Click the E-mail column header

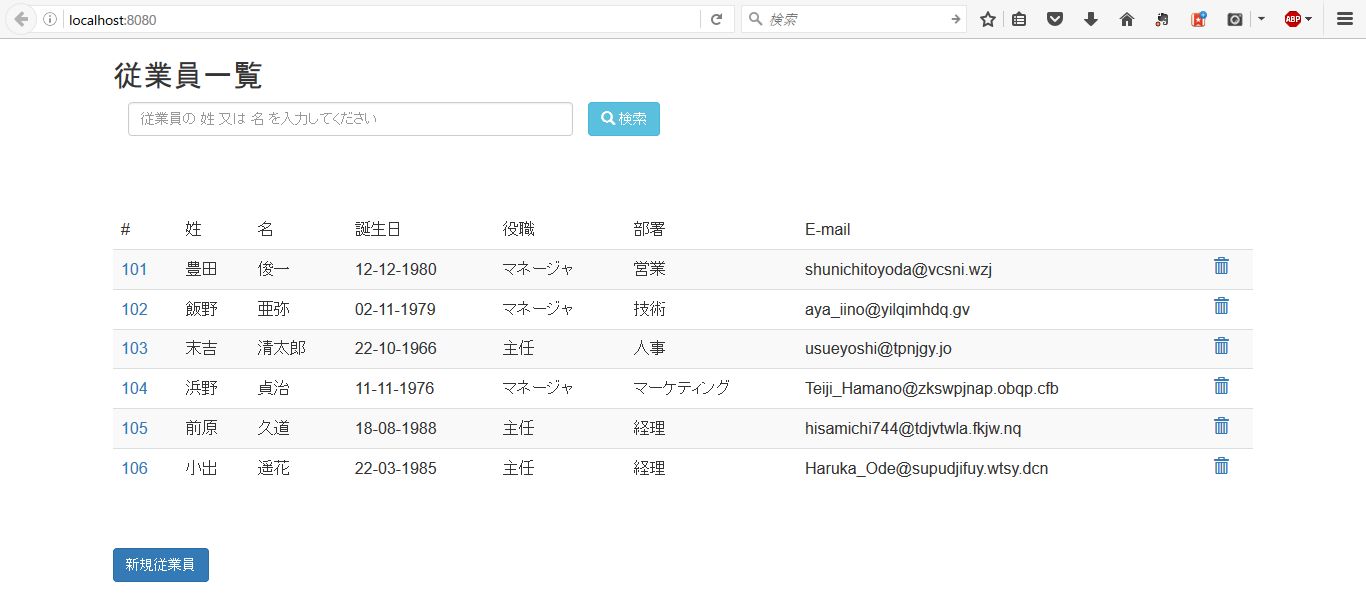coord(827,229)
